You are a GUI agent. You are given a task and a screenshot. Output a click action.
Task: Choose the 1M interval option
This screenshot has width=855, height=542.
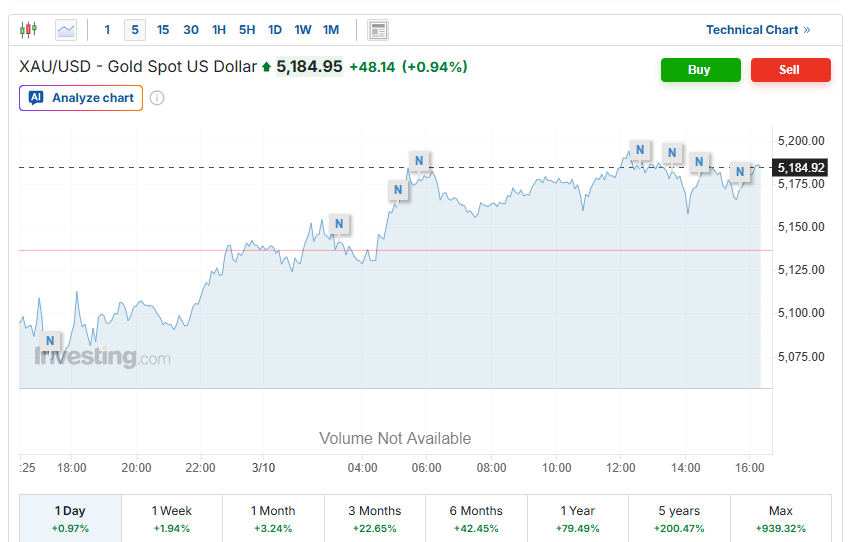click(x=331, y=30)
